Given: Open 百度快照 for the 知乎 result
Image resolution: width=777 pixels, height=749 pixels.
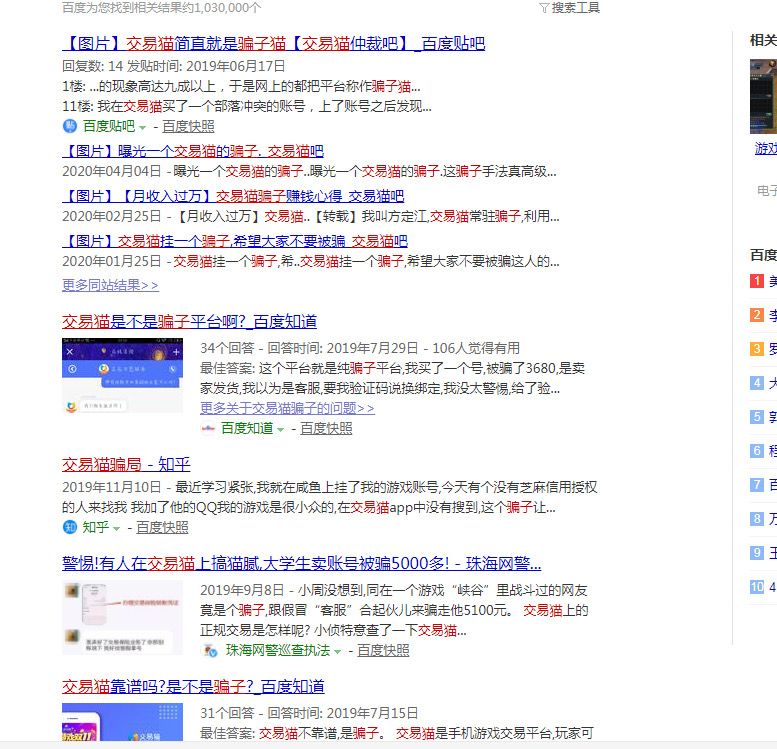Looking at the screenshot, I should click(x=163, y=527).
